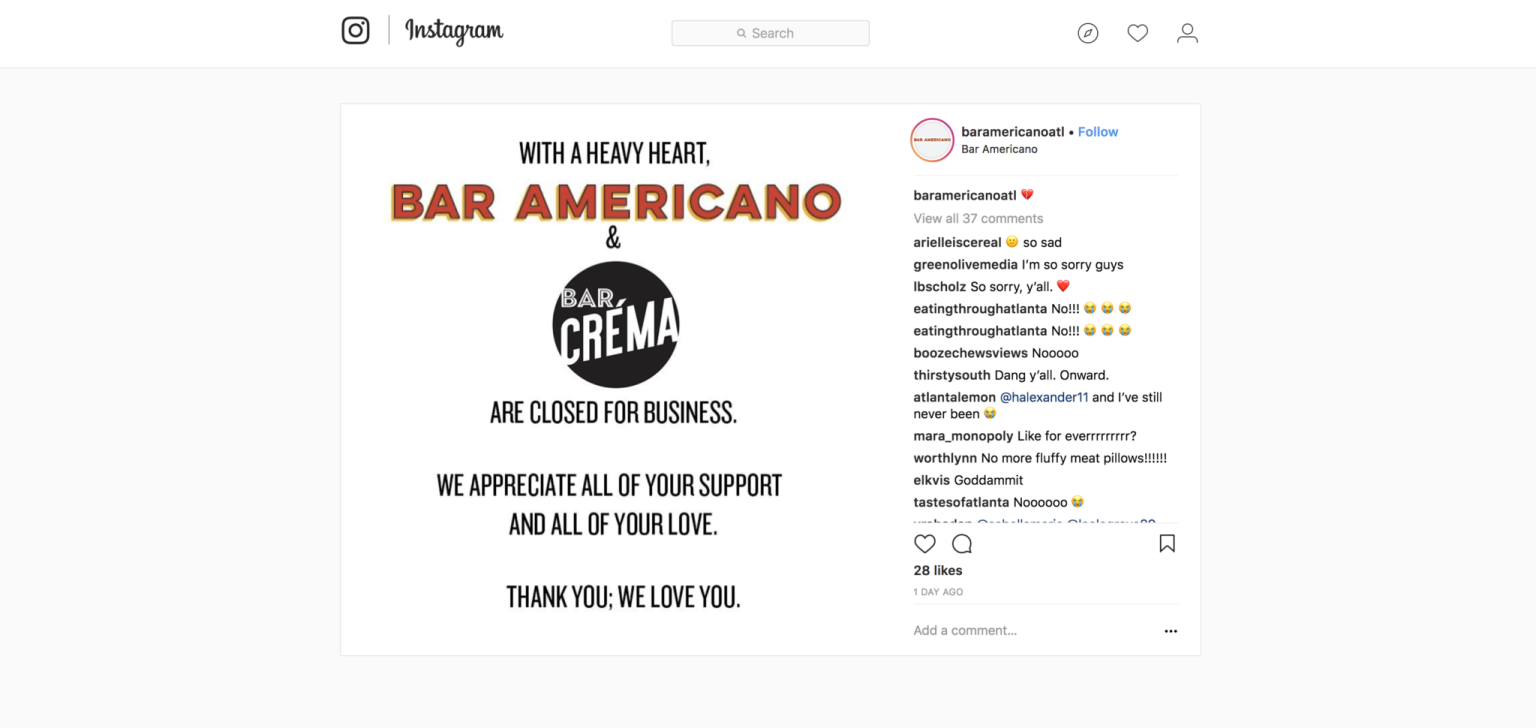The height and width of the screenshot is (728, 1536).
Task: Click the Add a comment field
Action: coord(1030,631)
